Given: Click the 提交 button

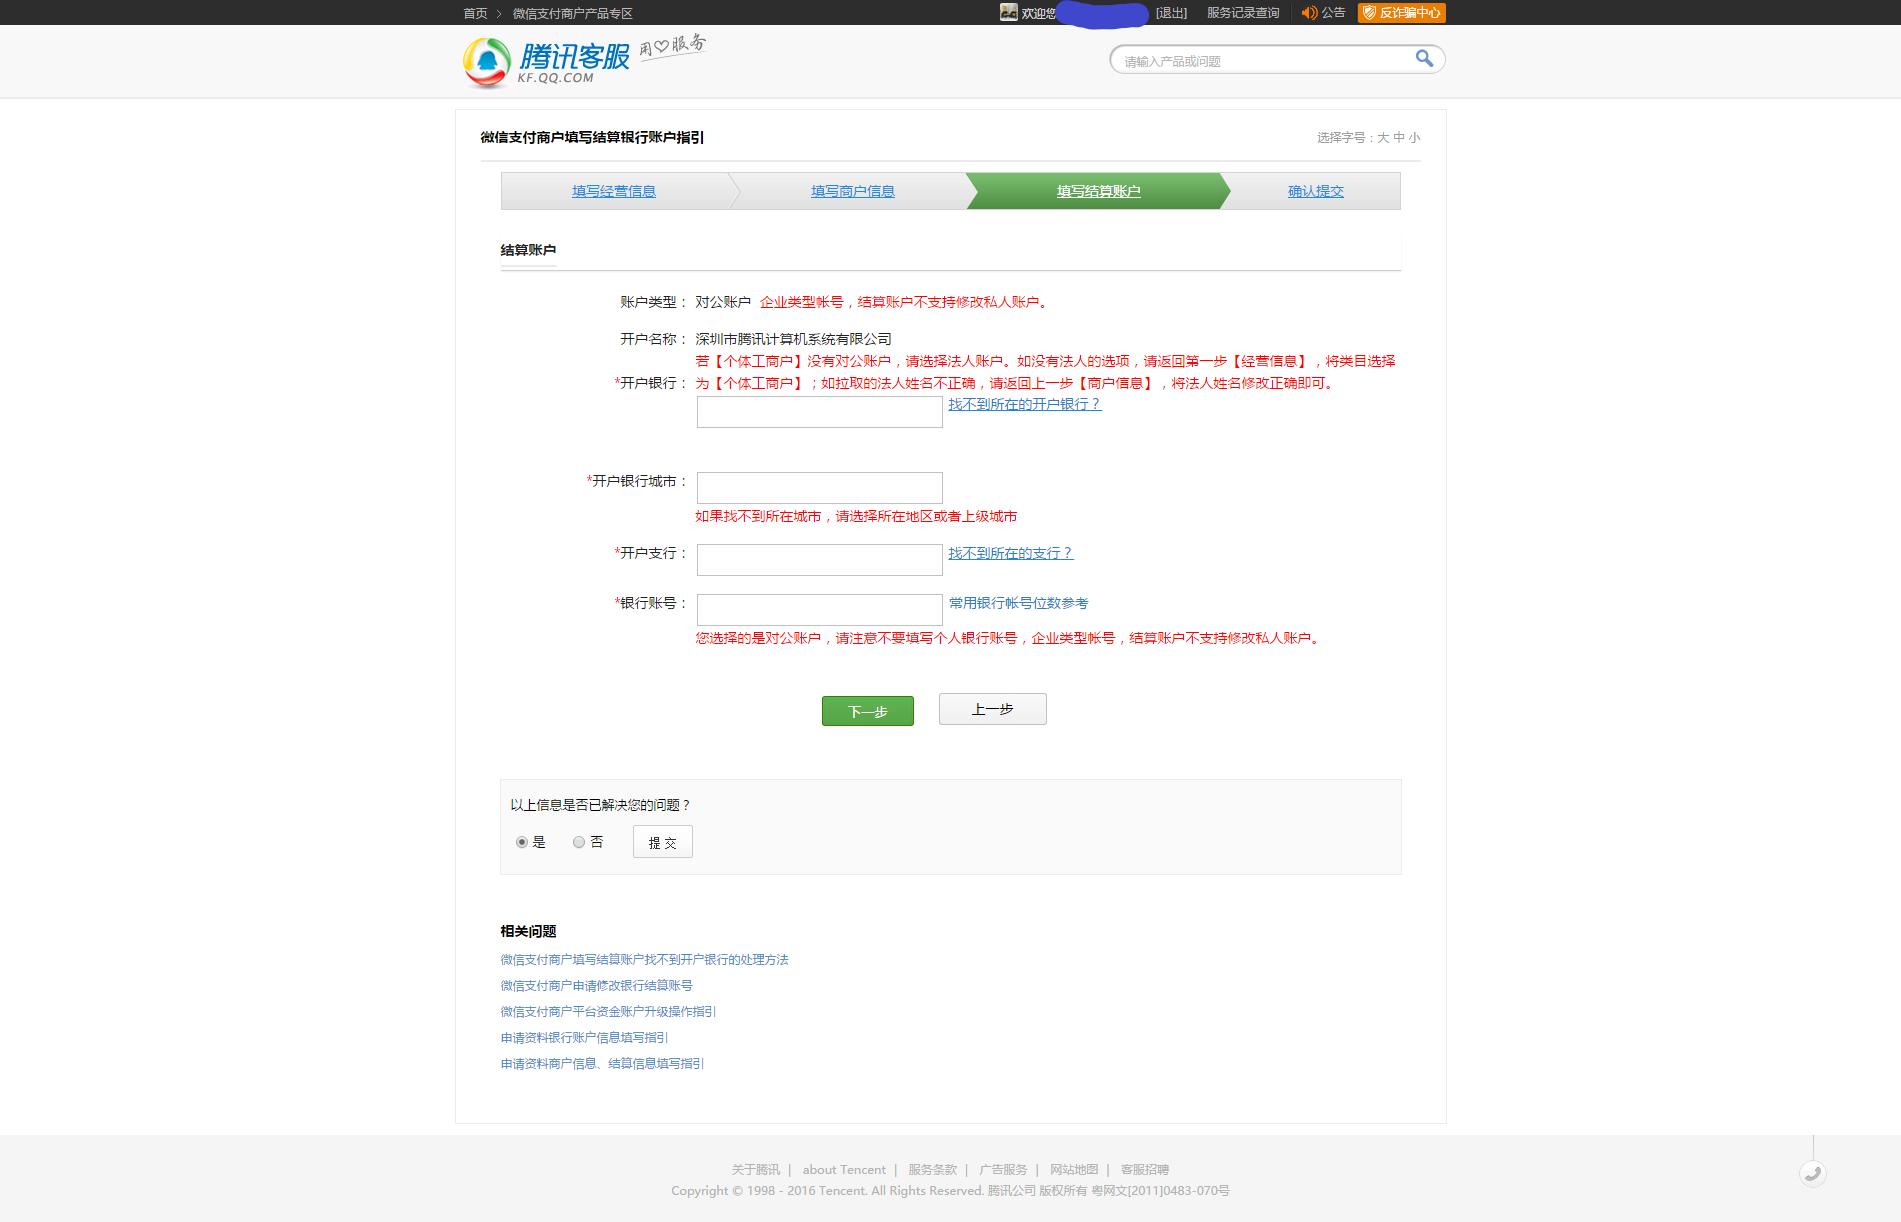Looking at the screenshot, I should [x=661, y=841].
